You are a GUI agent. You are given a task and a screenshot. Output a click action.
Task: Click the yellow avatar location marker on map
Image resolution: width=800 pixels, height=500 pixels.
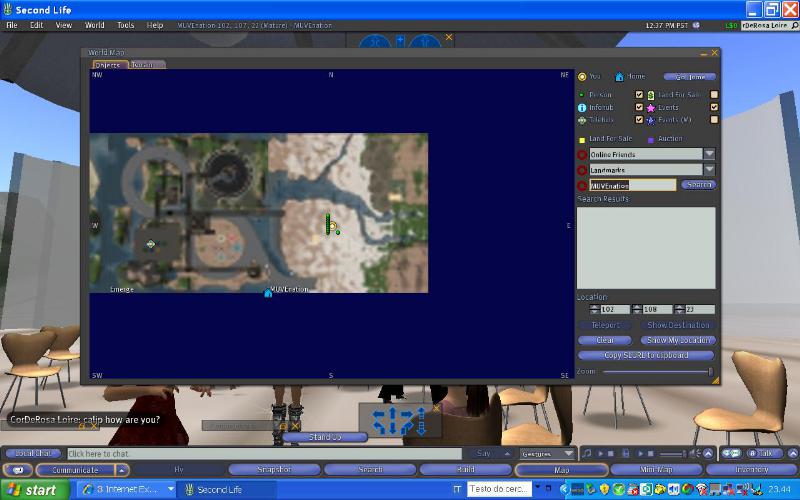[333, 226]
